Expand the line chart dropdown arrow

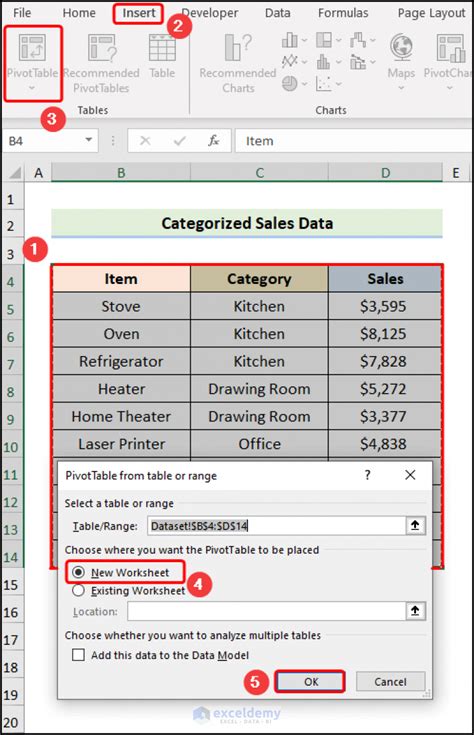[305, 61]
